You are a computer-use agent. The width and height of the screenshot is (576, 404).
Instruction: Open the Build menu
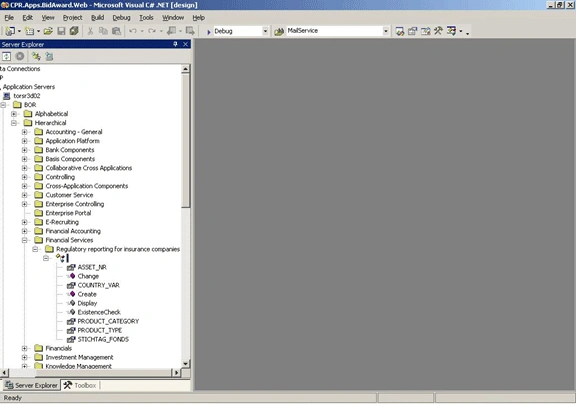pos(97,18)
